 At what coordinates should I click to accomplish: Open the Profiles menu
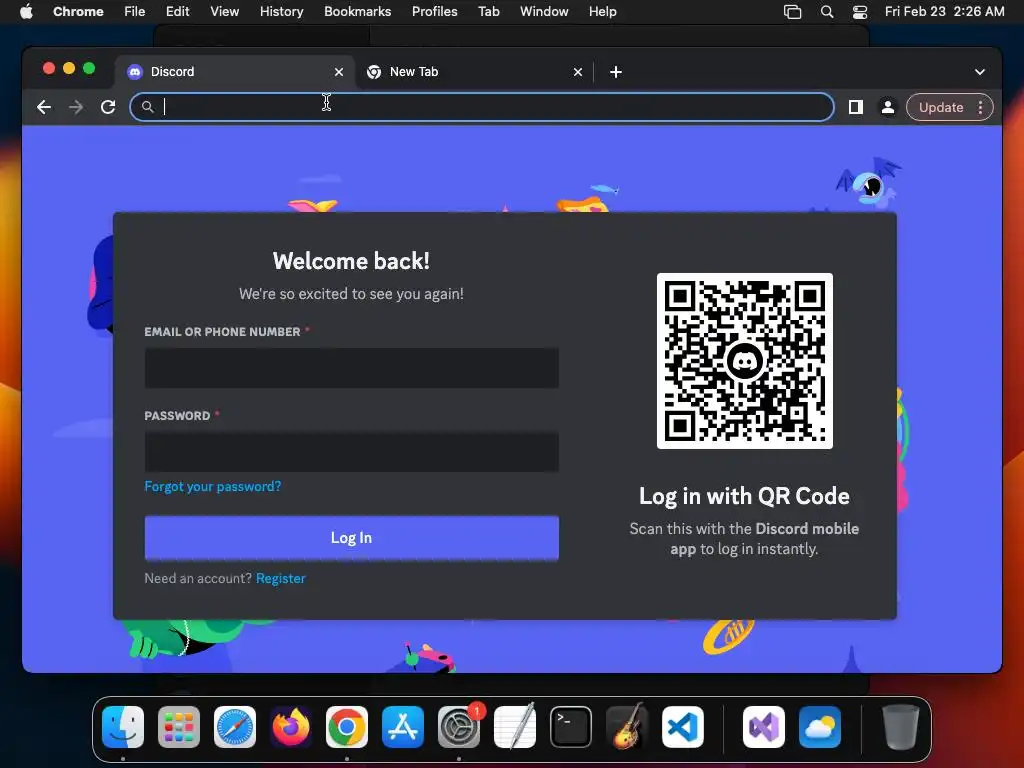[435, 12]
